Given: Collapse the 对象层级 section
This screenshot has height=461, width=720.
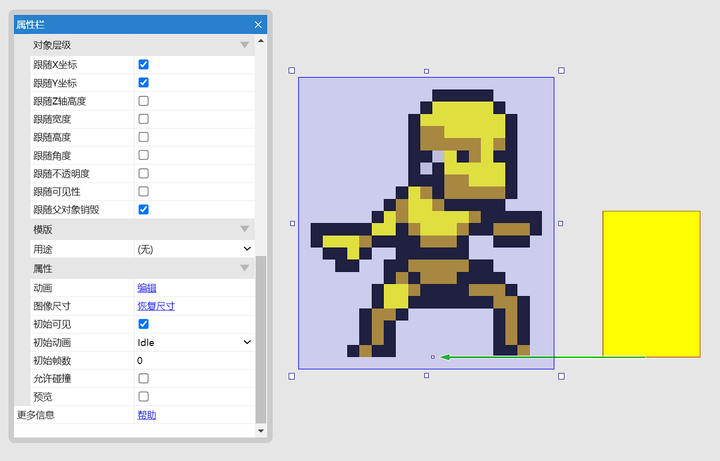Looking at the screenshot, I should point(244,45).
